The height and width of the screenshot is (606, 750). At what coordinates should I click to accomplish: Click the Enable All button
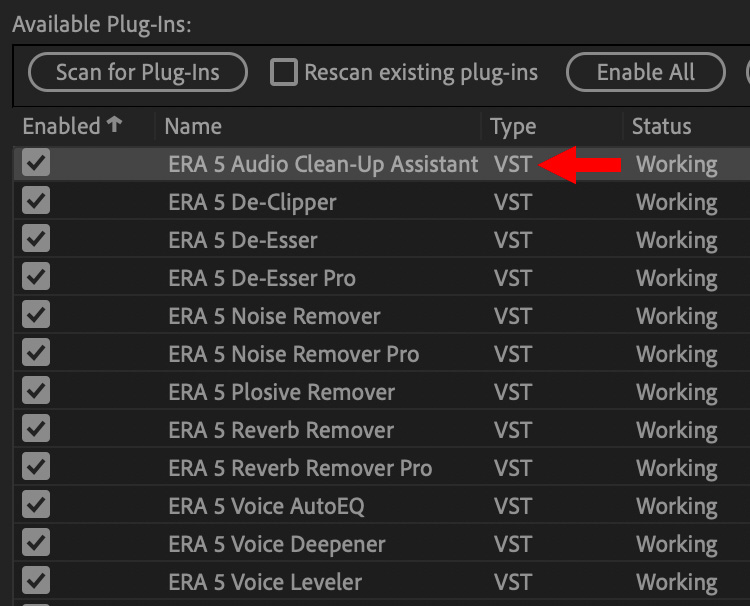point(646,72)
